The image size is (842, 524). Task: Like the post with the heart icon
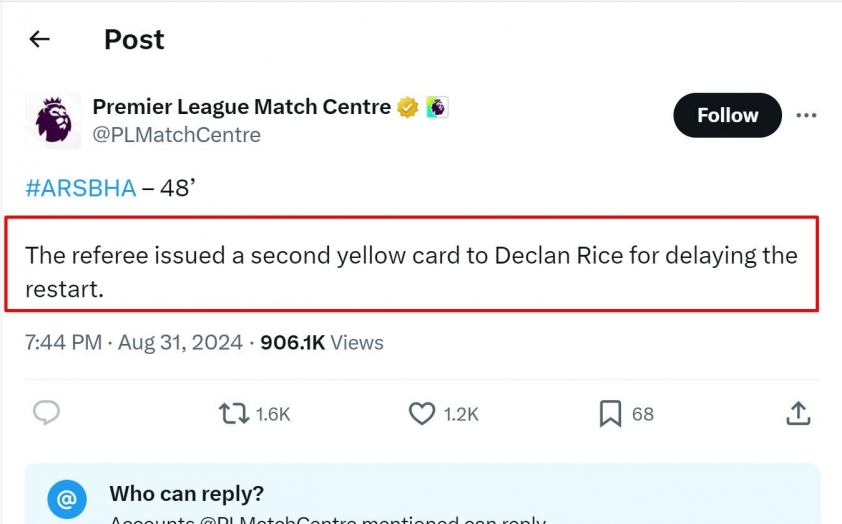pos(422,414)
